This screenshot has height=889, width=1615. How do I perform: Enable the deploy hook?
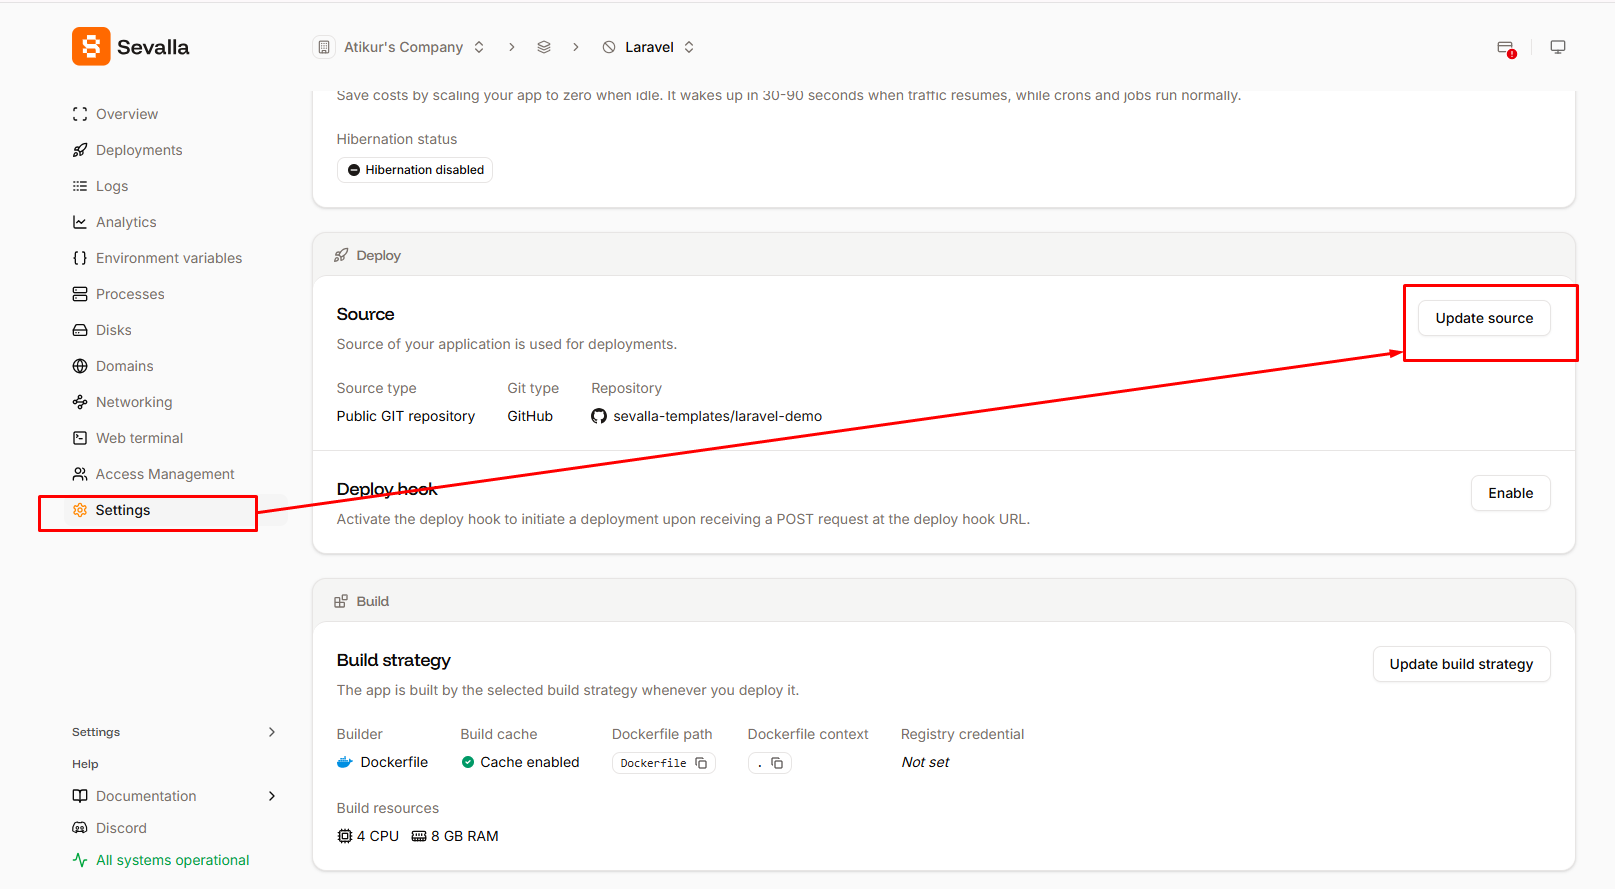1510,493
